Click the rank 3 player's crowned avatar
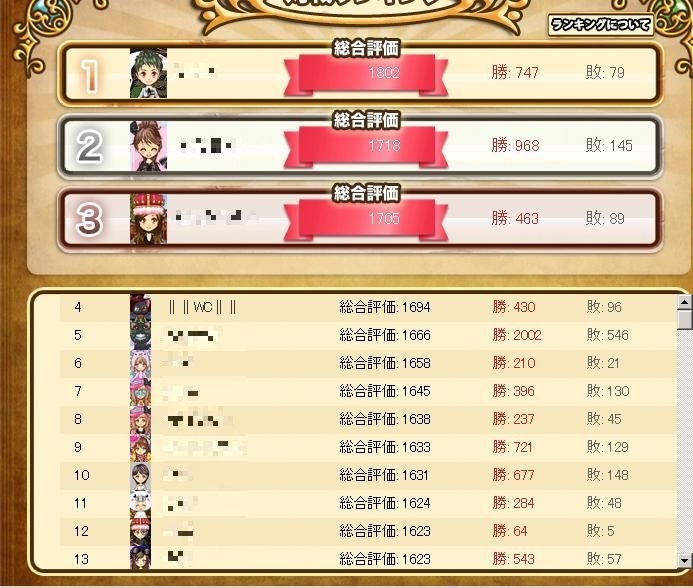The image size is (693, 588). [x=148, y=218]
